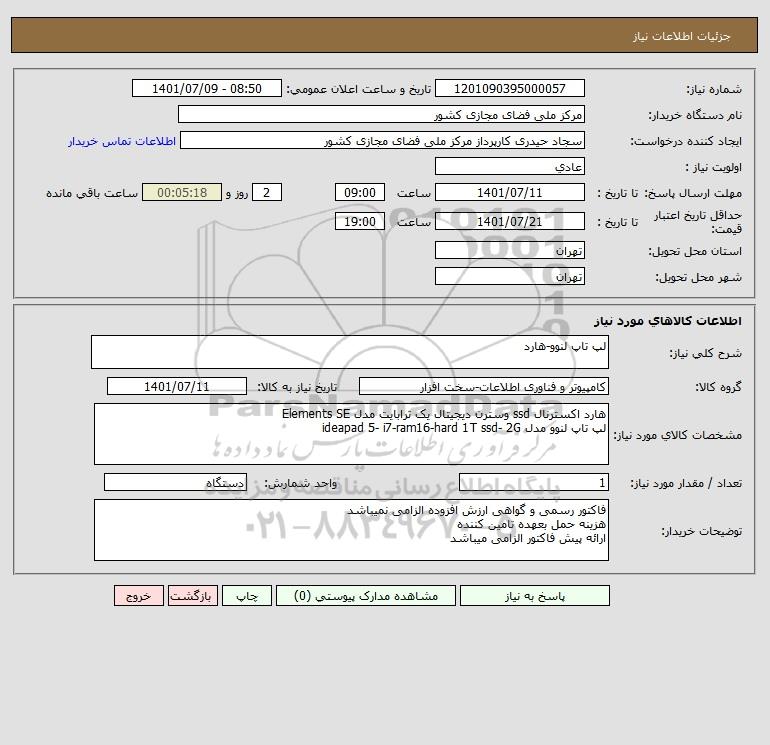Click the remaining time countdown 00:05:18
The height and width of the screenshot is (745, 770).
[x=182, y=193]
